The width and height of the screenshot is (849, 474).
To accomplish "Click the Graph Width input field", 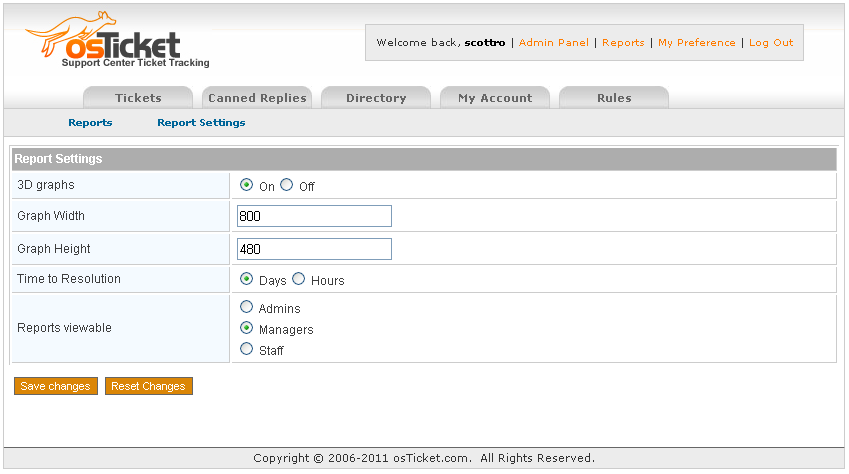I will click(314, 216).
